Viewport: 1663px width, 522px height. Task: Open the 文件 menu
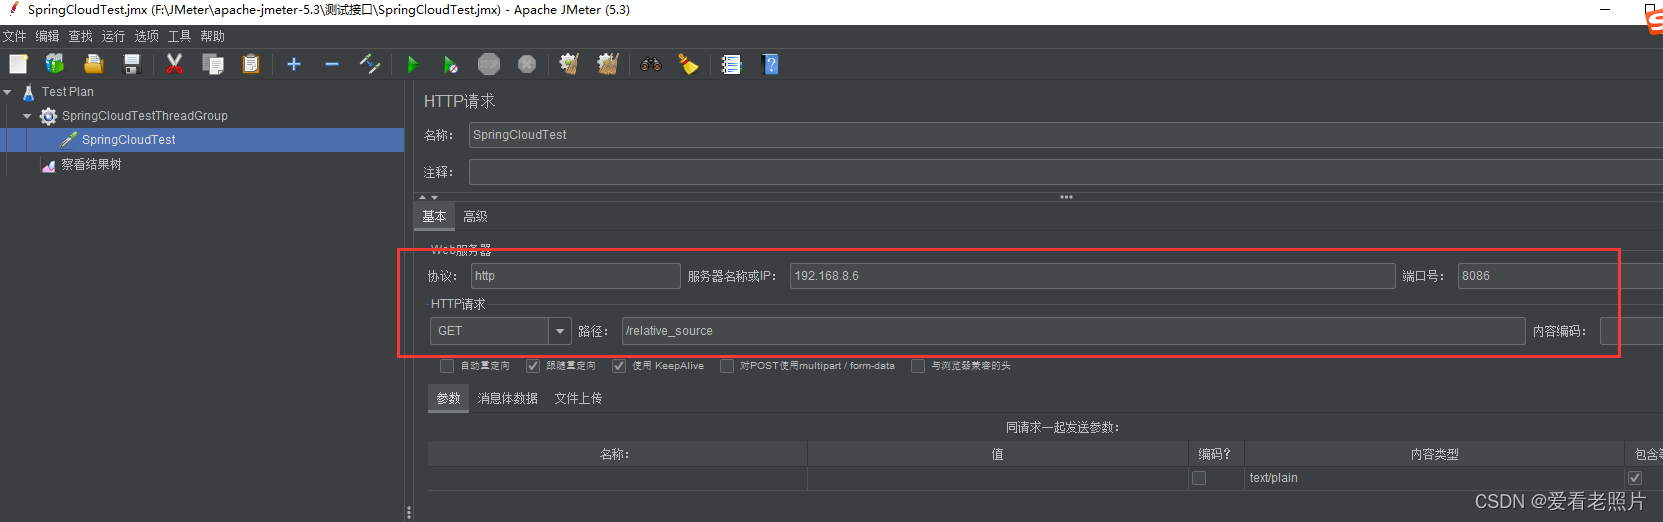coord(14,36)
